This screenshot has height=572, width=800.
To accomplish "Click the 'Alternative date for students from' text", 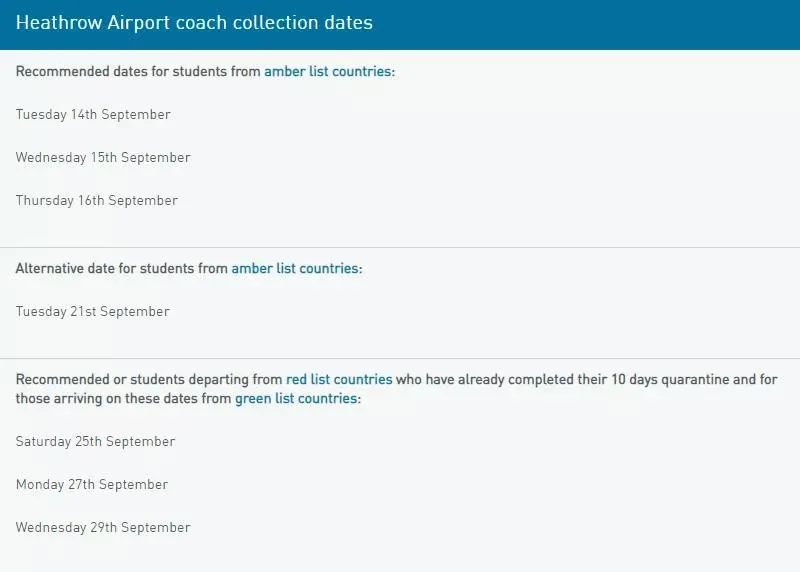I will click(x=122, y=268).
